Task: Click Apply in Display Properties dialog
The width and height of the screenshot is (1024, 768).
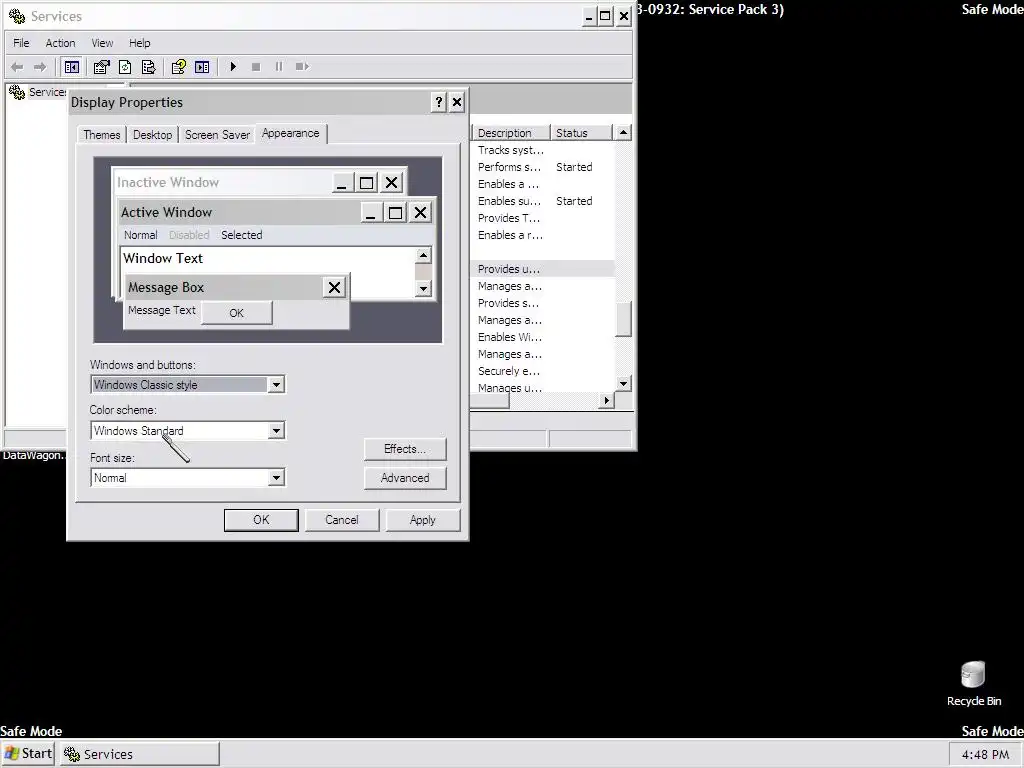Action: (x=423, y=520)
